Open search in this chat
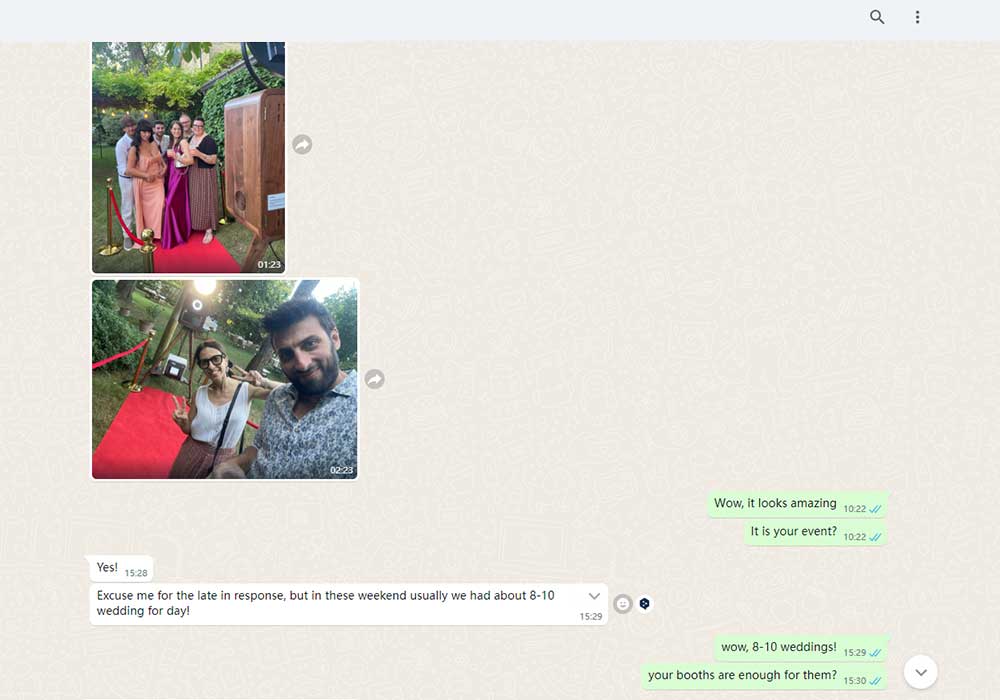This screenshot has height=700, width=1000. click(877, 17)
